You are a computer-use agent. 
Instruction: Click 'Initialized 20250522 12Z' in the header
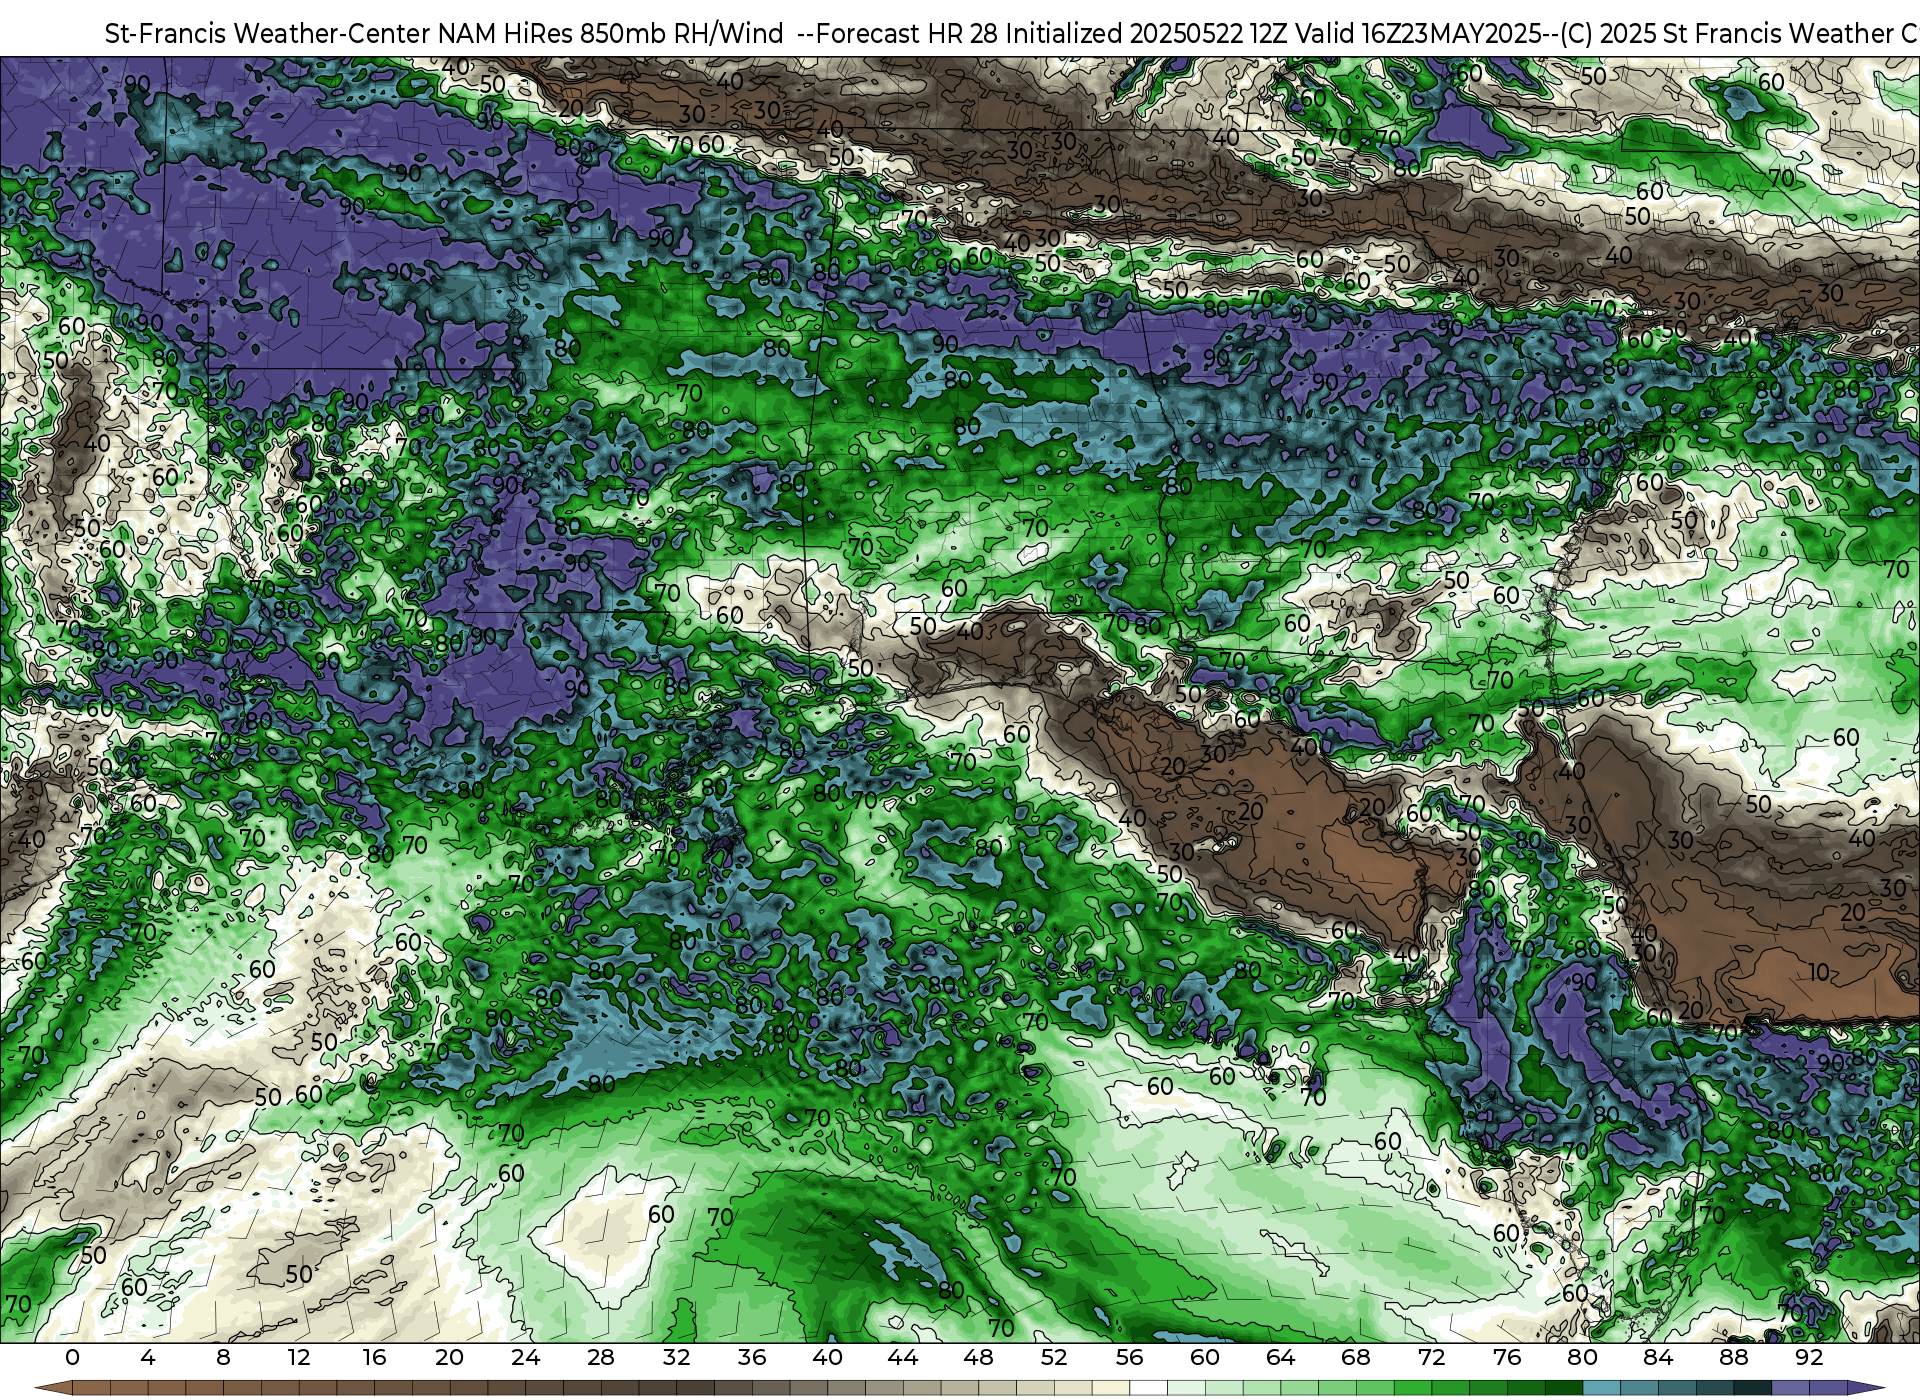click(x=1147, y=34)
